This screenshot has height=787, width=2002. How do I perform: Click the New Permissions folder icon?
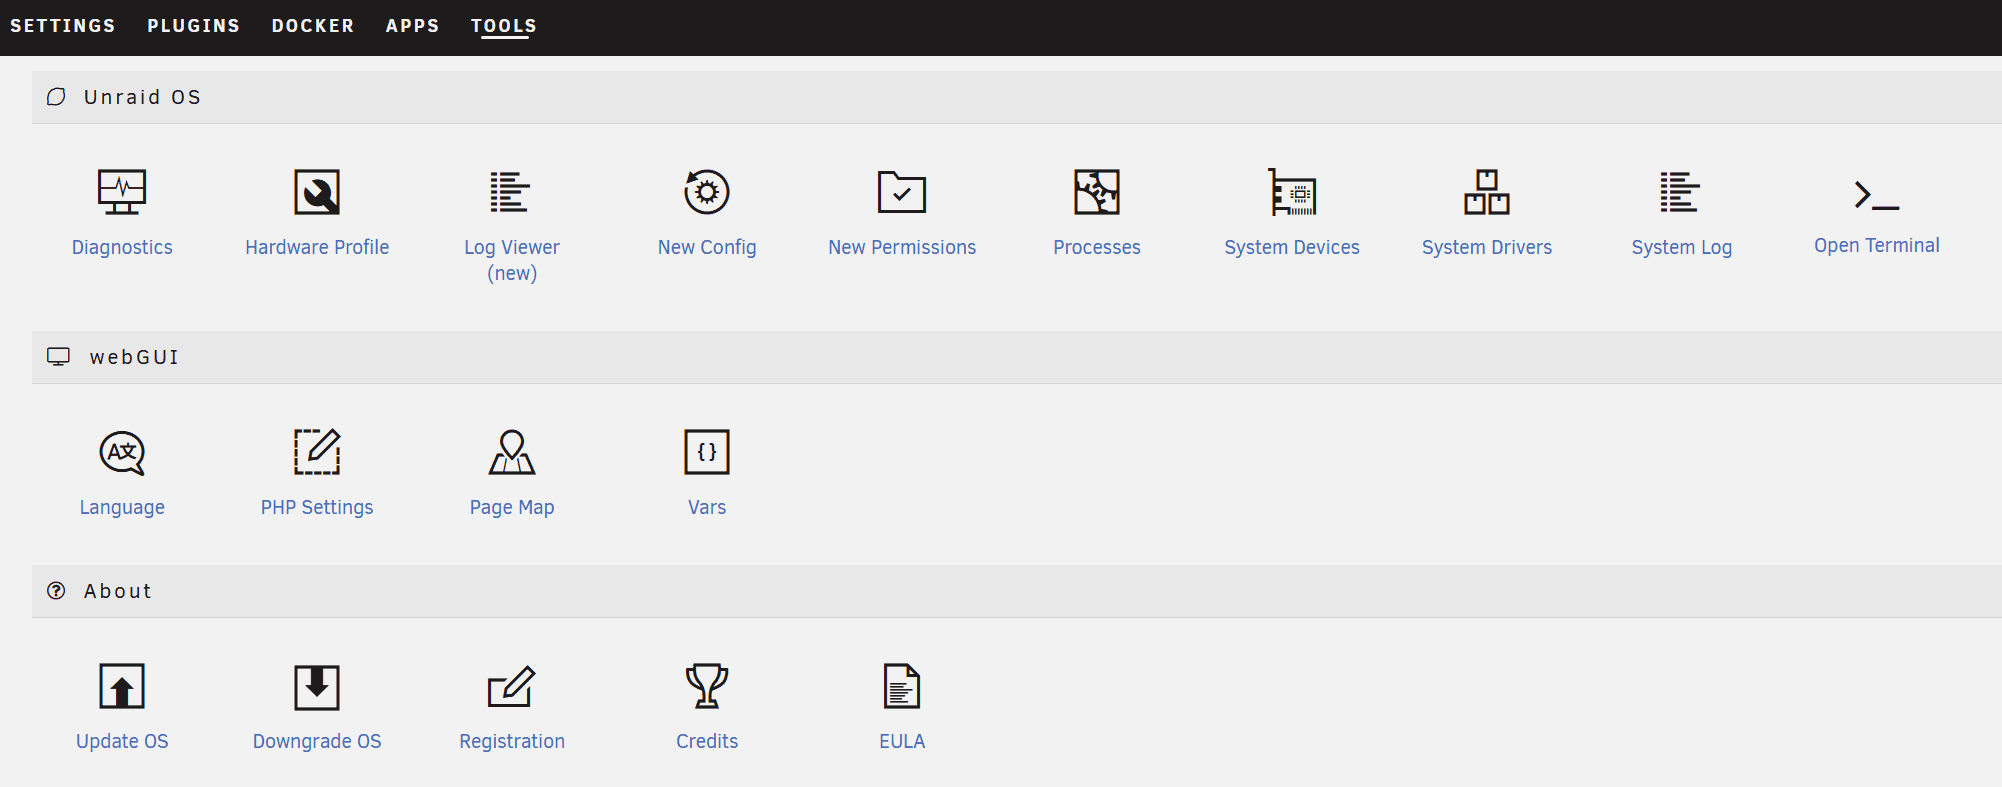pos(902,192)
